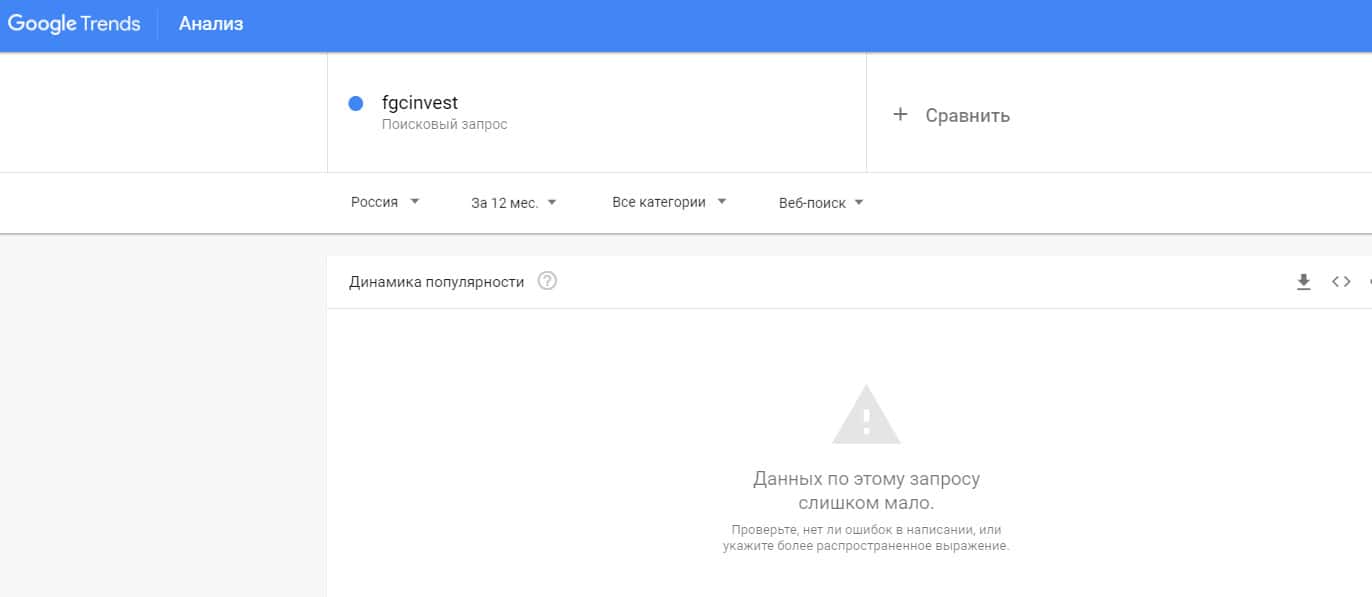1372x597 pixels.
Task: Click the plus icon beside Сравнить
Action: coord(900,115)
